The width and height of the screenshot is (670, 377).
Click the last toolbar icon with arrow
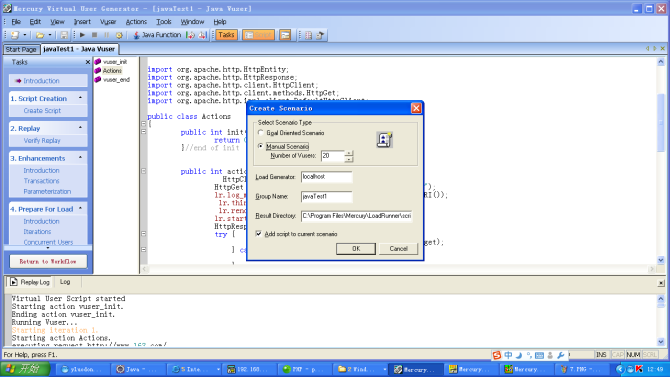320,35
